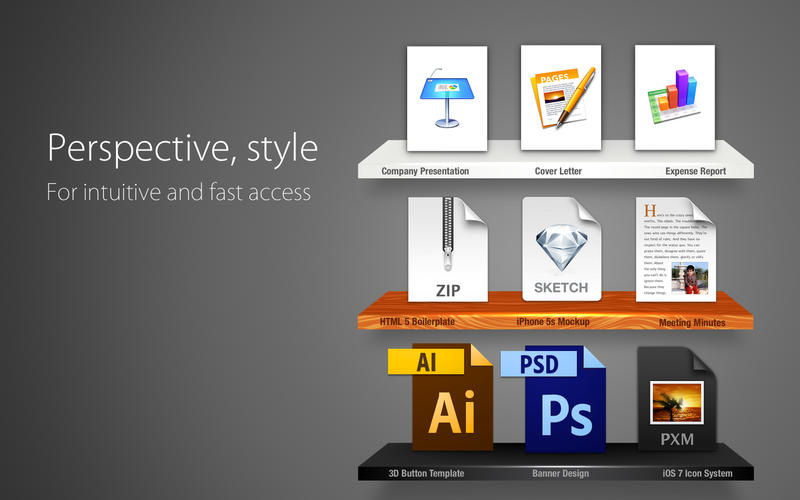Click the 'Perspective, style' headline text

(183, 148)
